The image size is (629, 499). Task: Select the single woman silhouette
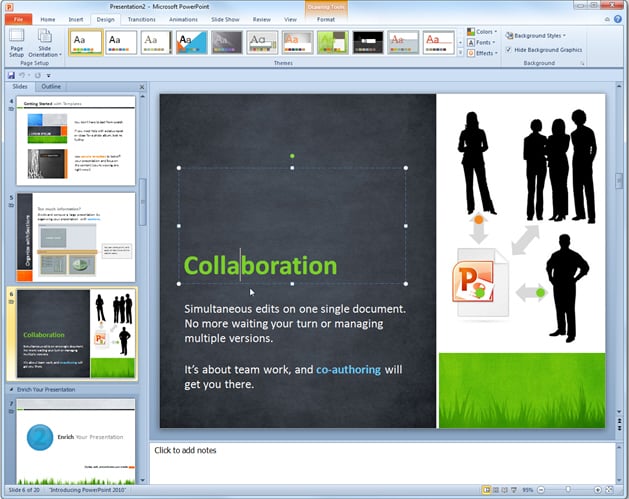(x=476, y=163)
